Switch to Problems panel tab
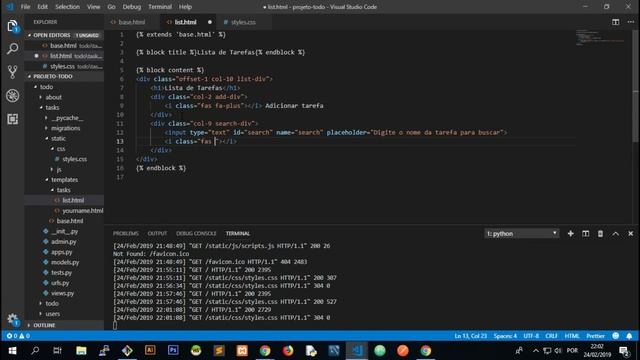The image size is (640, 360). click(126, 233)
